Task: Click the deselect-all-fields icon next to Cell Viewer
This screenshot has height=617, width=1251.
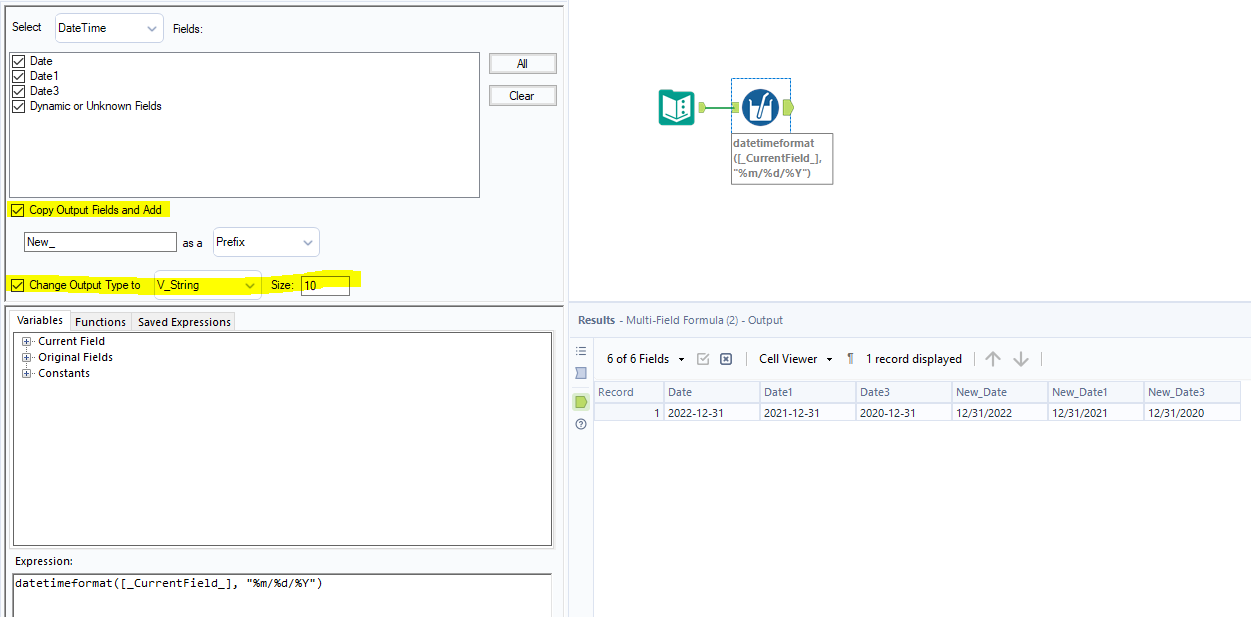Action: [x=725, y=358]
